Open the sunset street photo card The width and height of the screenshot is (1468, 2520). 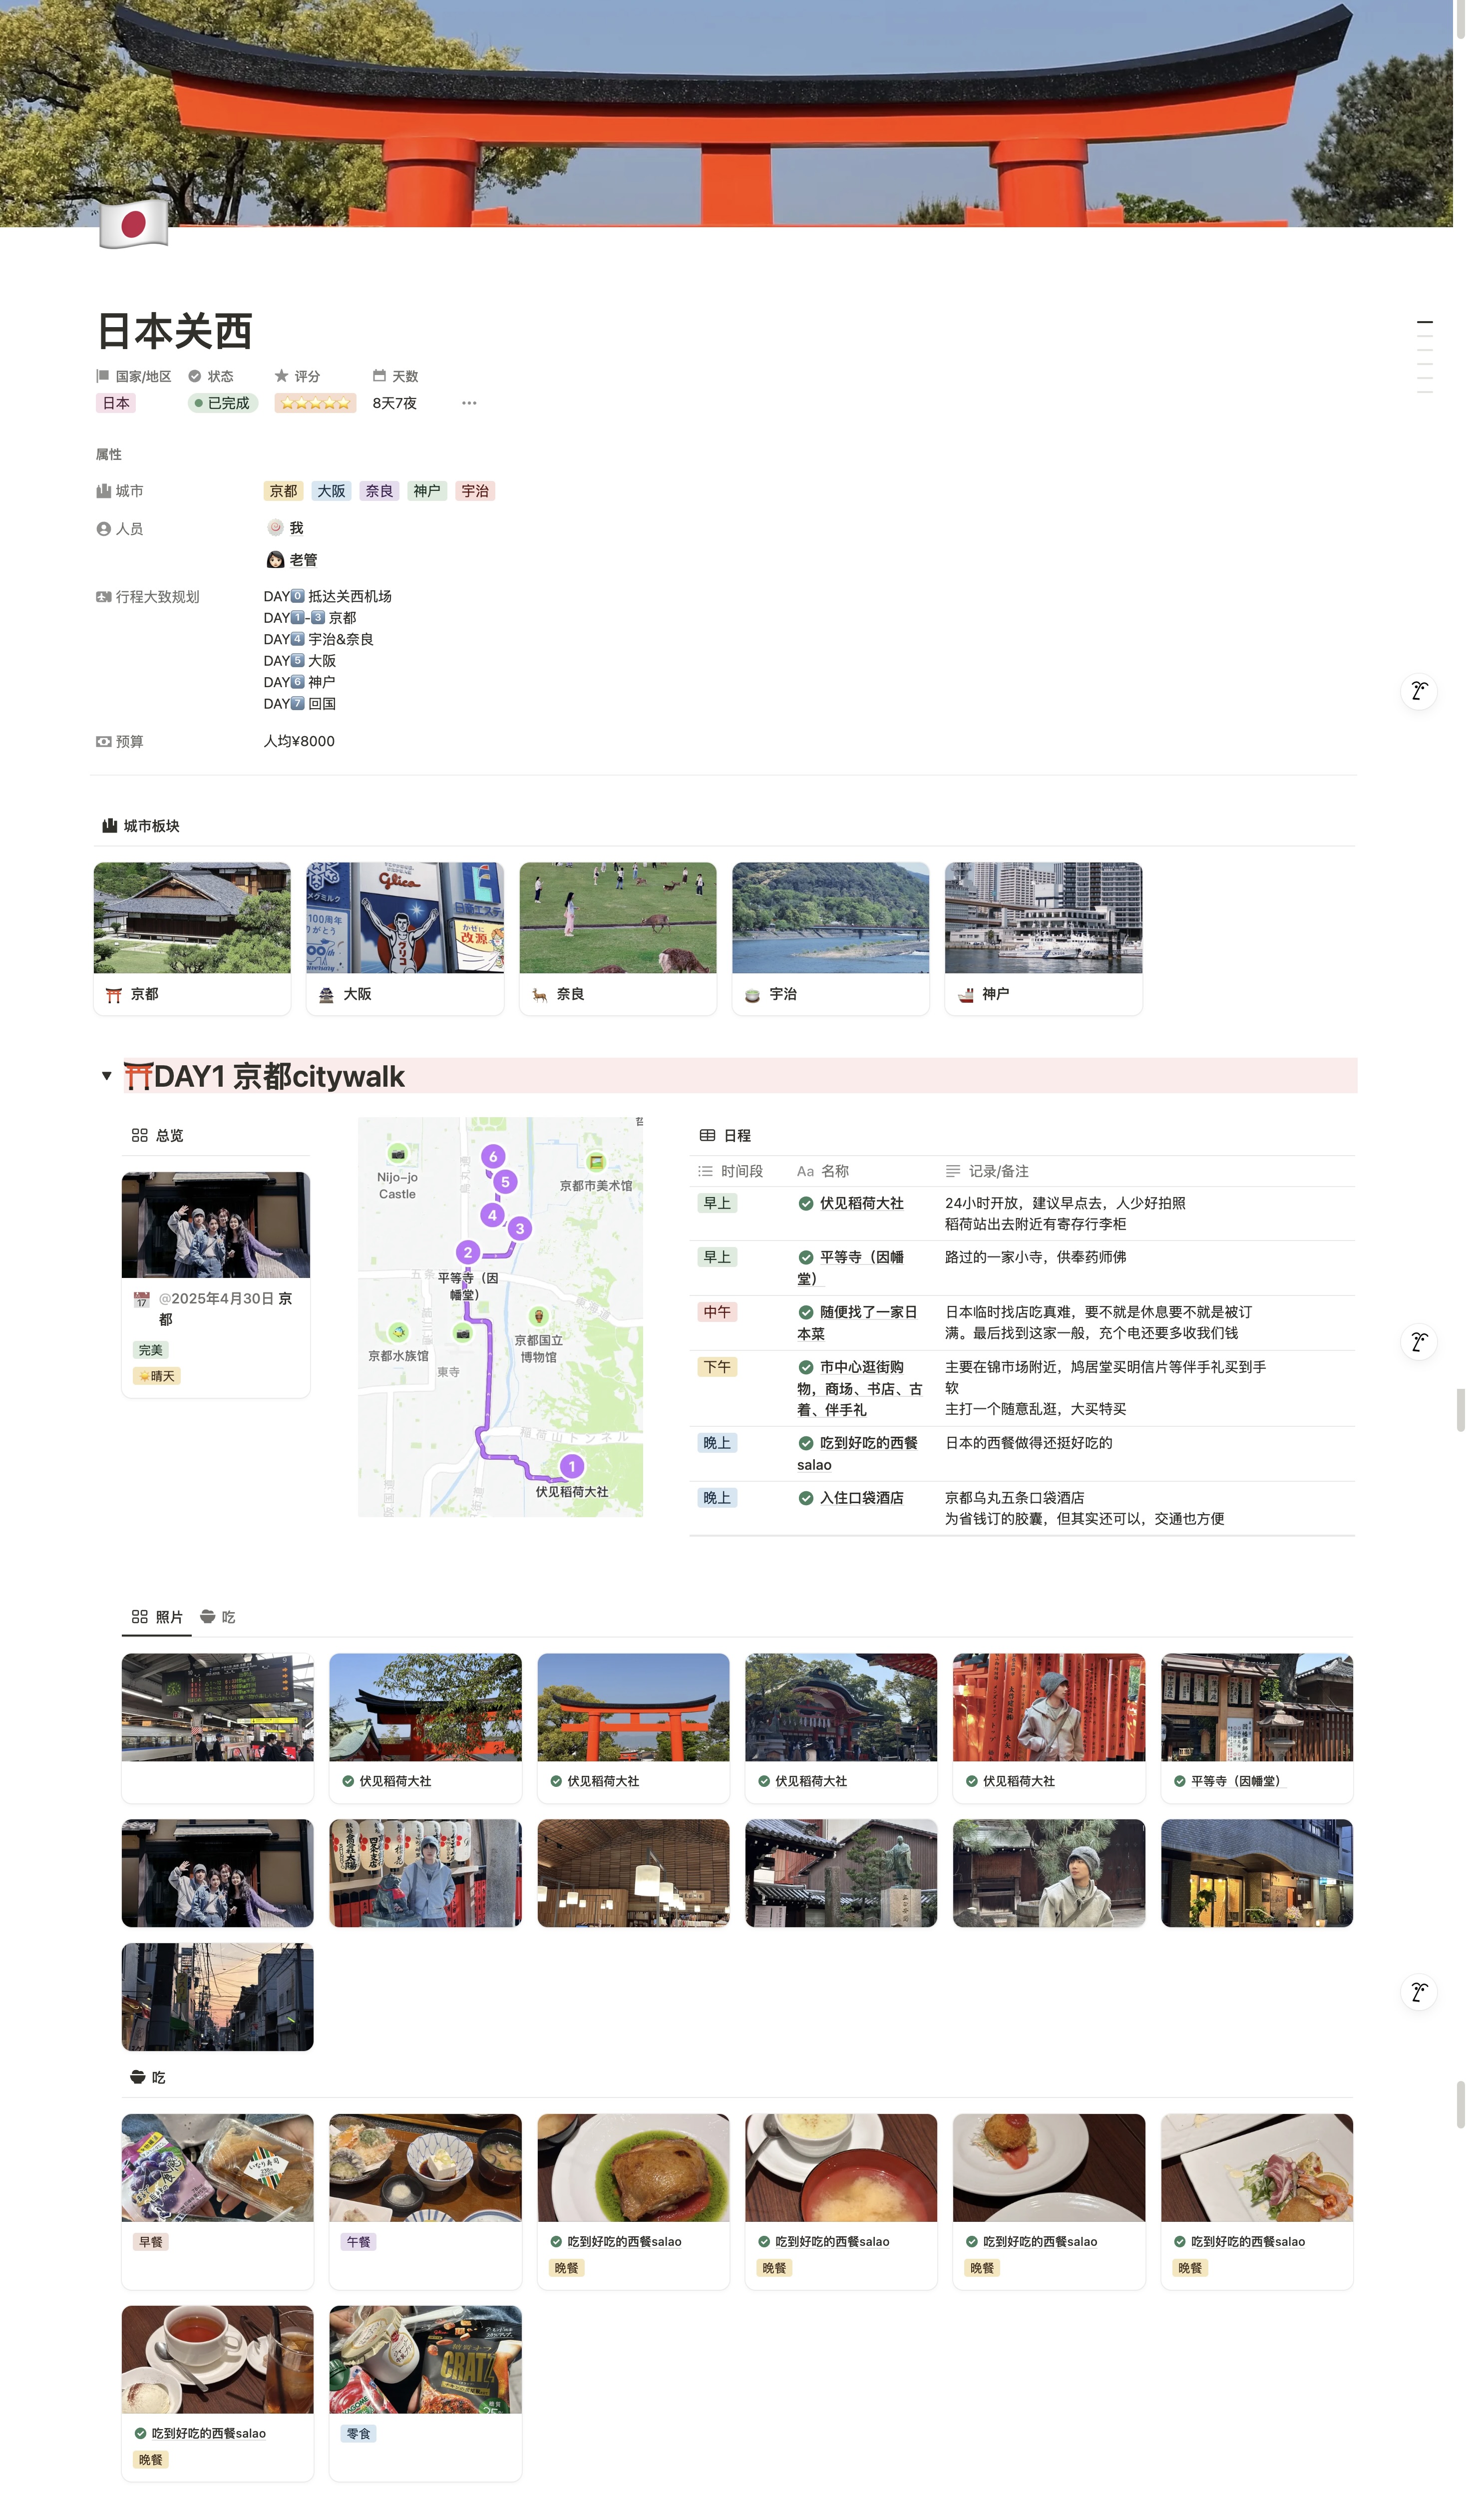click(x=217, y=1997)
